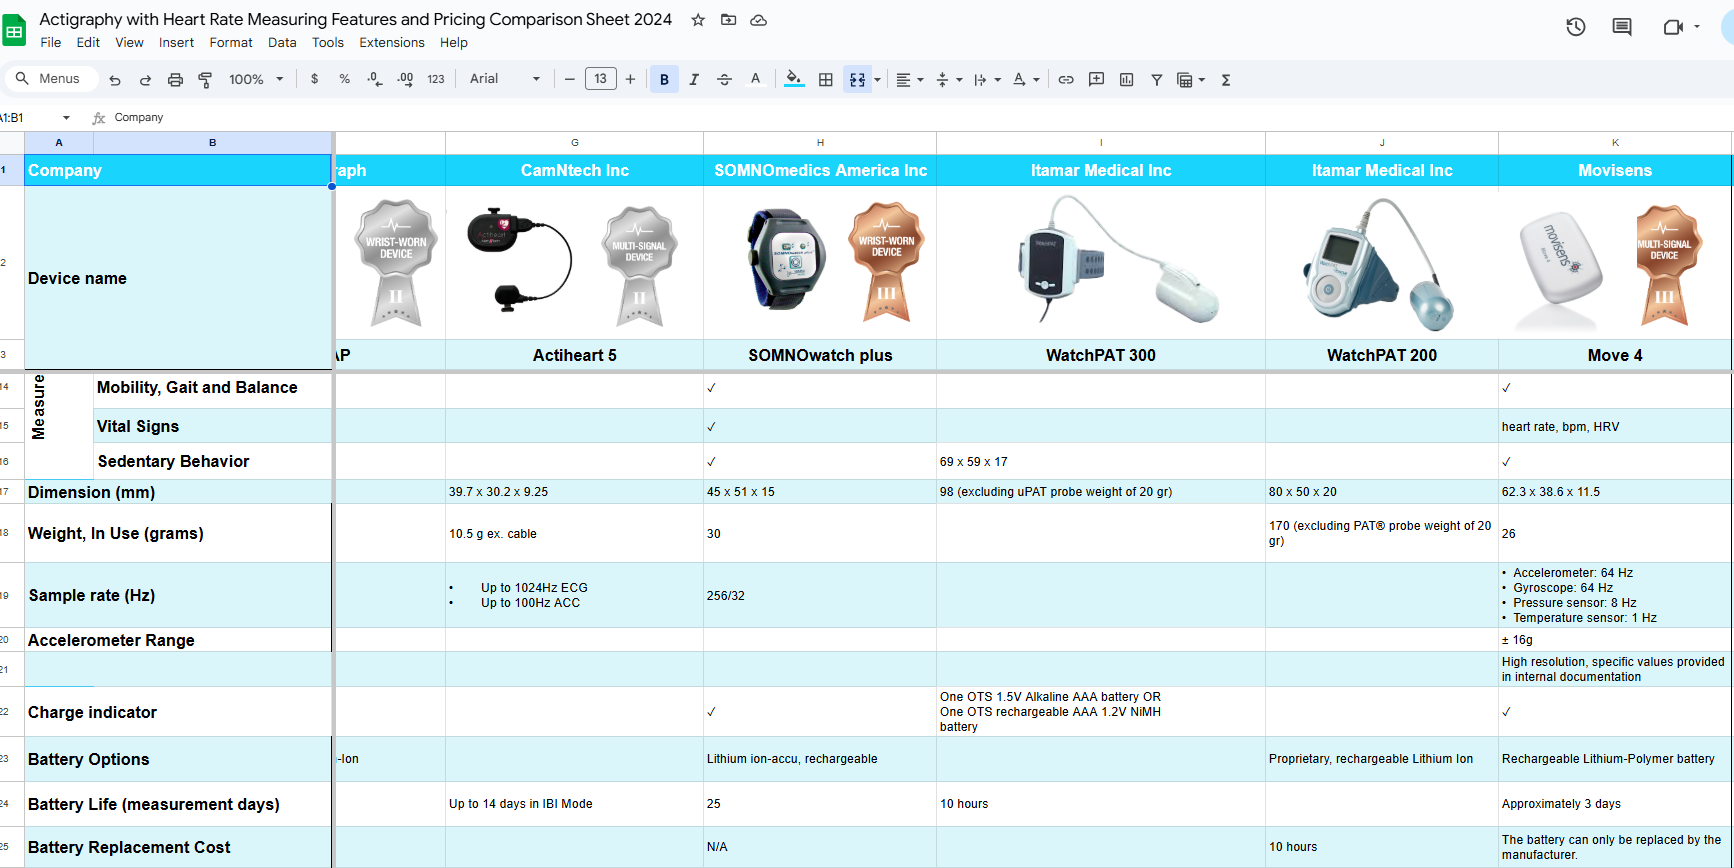Viewport: 1734px width, 868px height.
Task: Rename the document title
Action: (355, 19)
